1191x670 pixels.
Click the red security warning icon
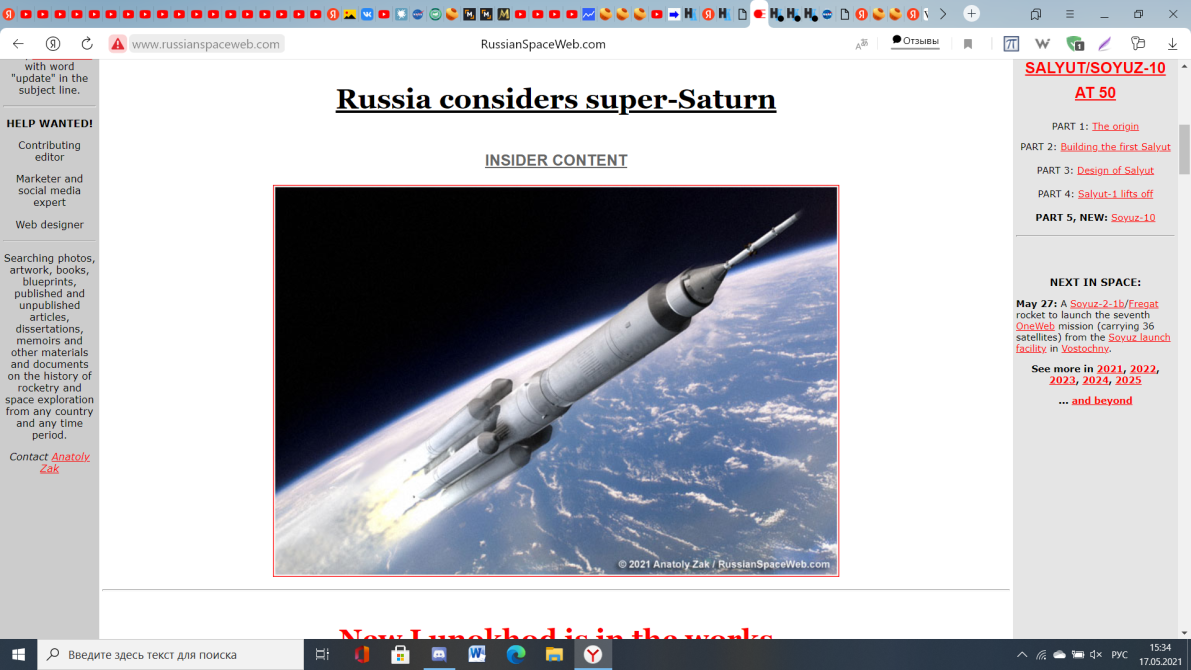118,44
